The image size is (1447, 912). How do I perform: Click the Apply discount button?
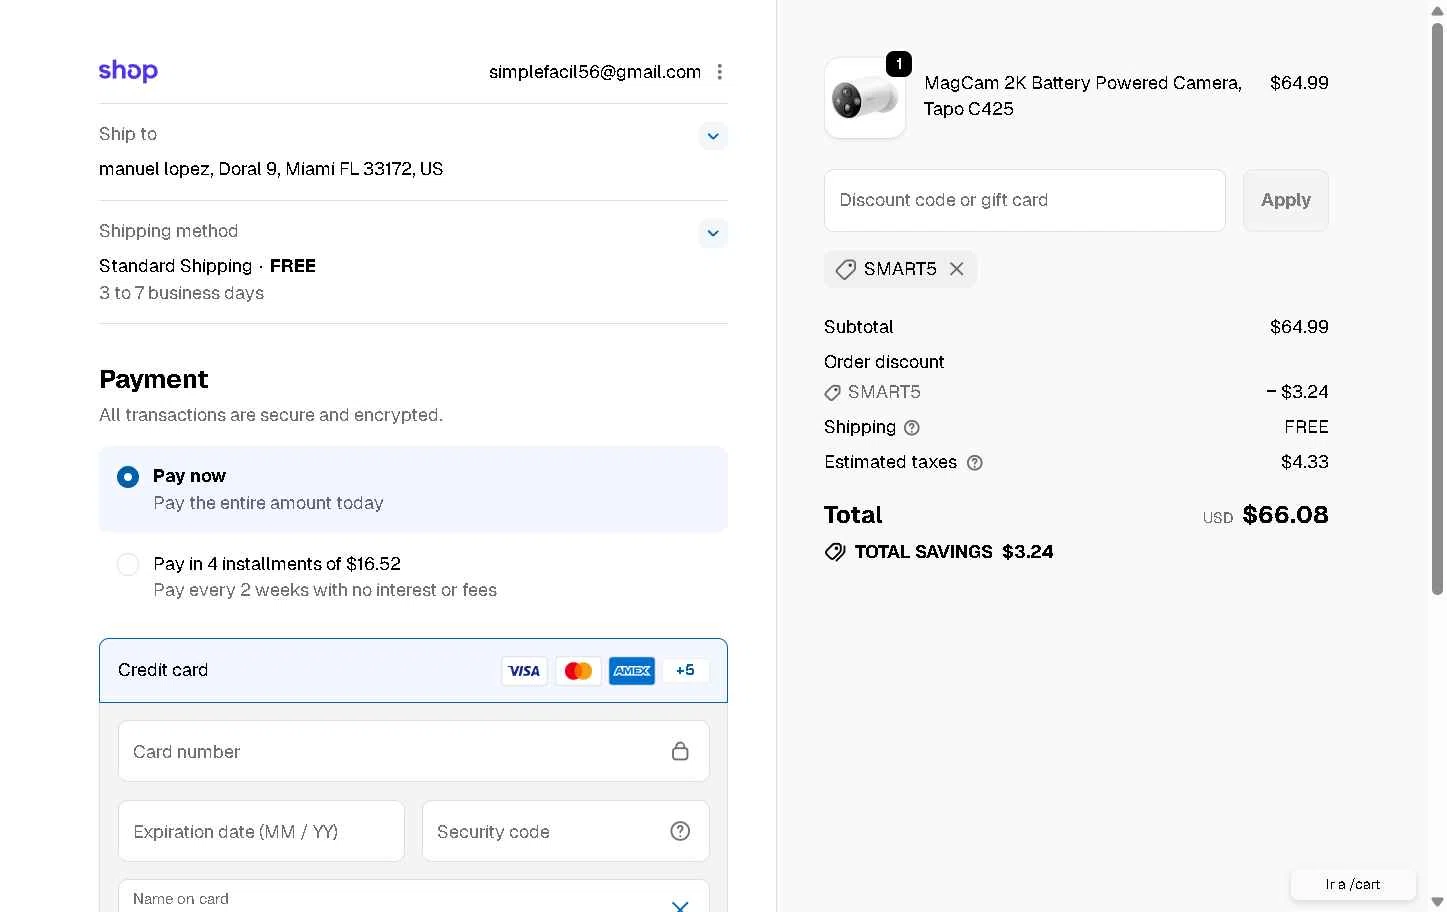pos(1286,200)
